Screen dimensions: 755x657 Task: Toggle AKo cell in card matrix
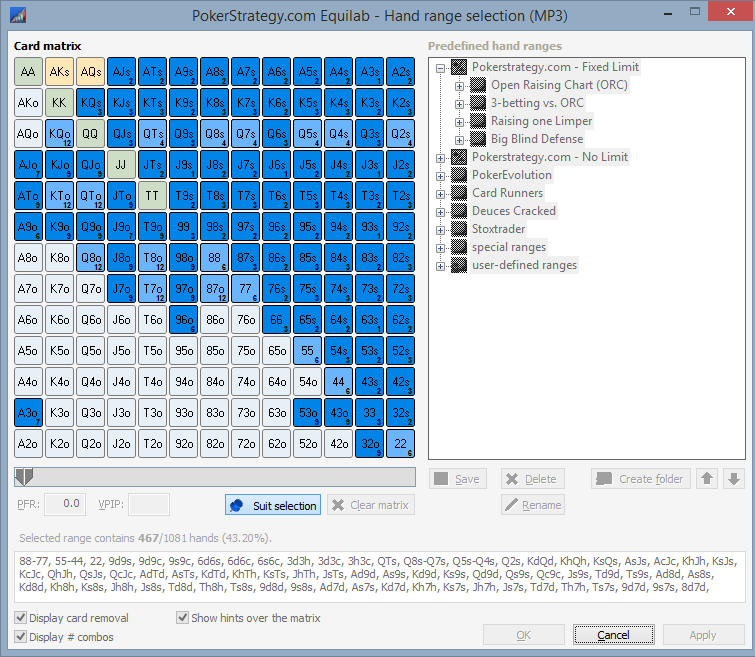tap(28, 103)
